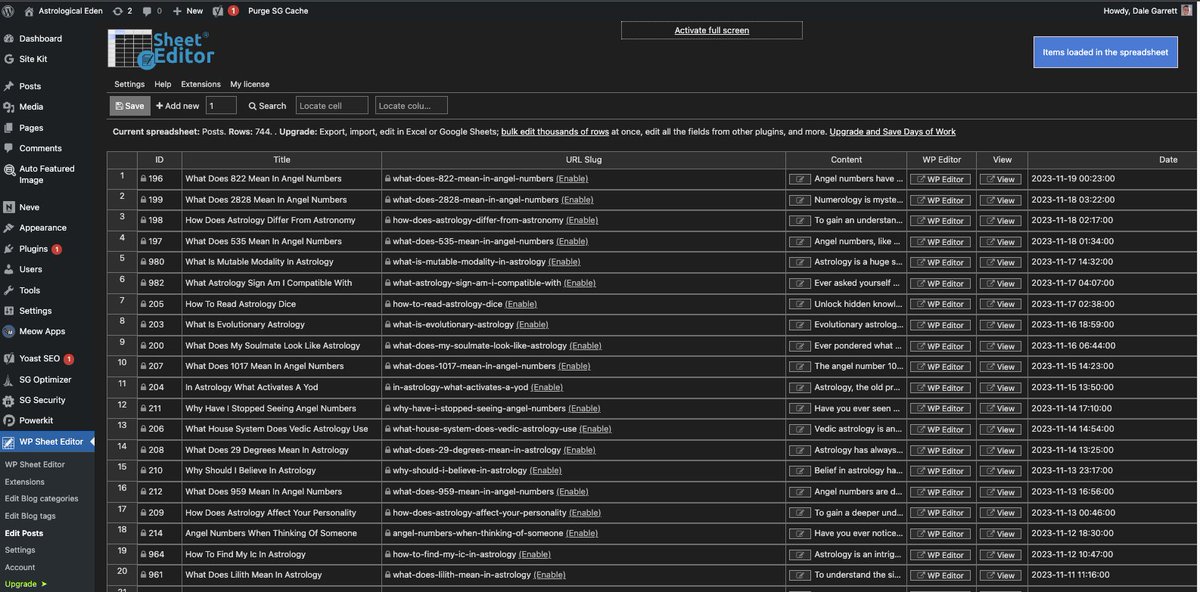The width and height of the screenshot is (1200, 592).
Task: Click the Search button in the toolbar
Action: point(267,105)
